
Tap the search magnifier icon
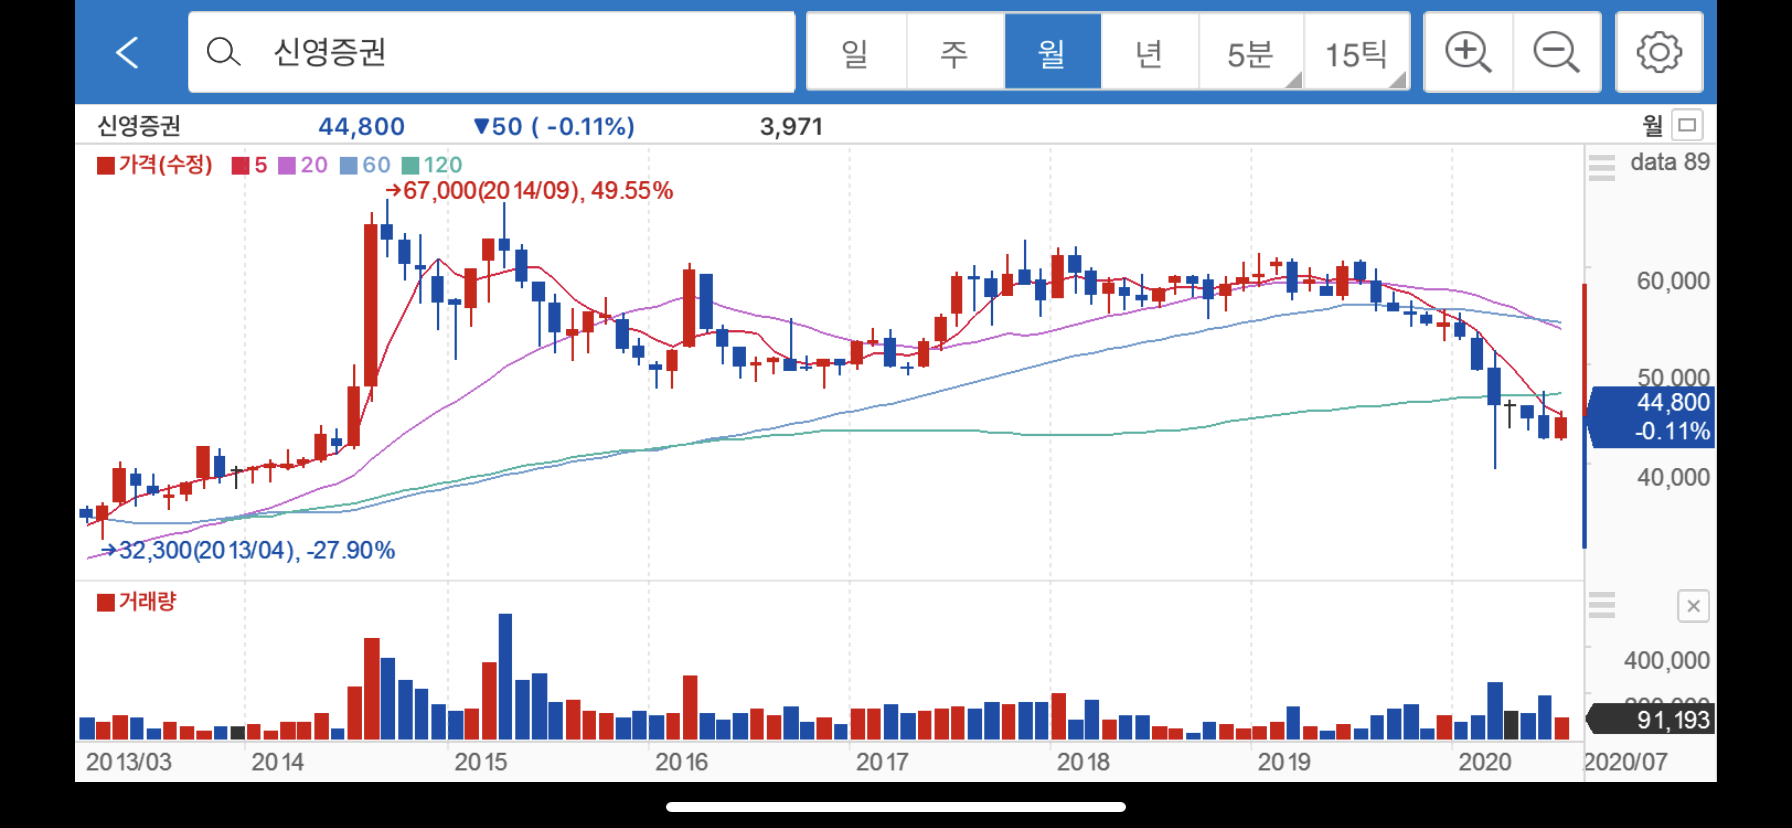tap(223, 52)
